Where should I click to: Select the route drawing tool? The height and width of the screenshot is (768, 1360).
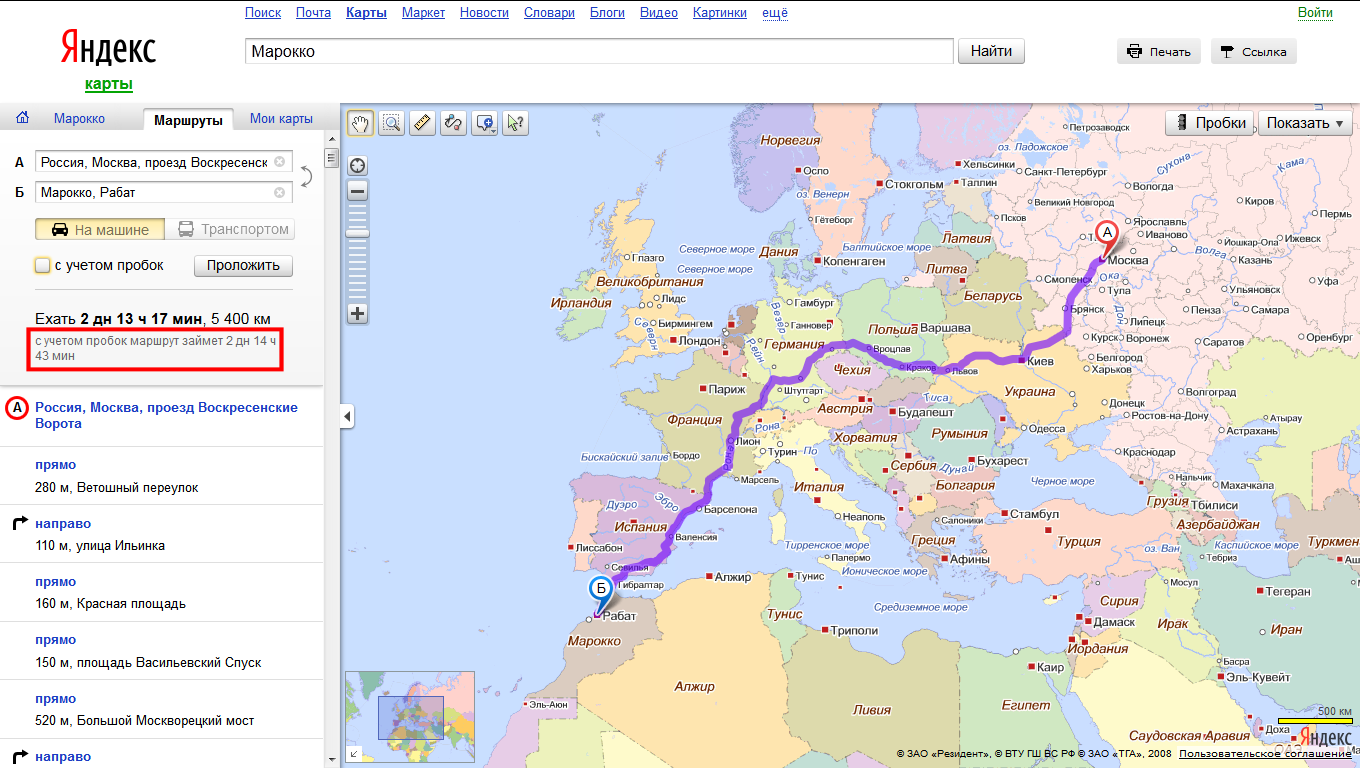(x=454, y=123)
